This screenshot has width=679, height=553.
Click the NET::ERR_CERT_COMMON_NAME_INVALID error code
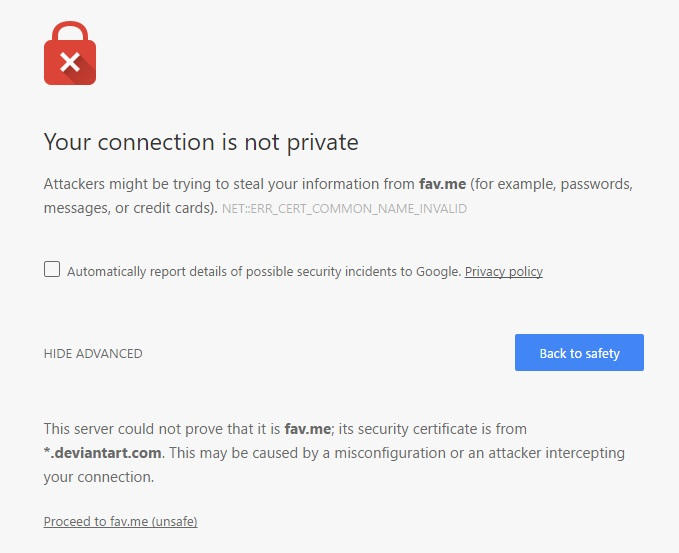[x=344, y=209]
